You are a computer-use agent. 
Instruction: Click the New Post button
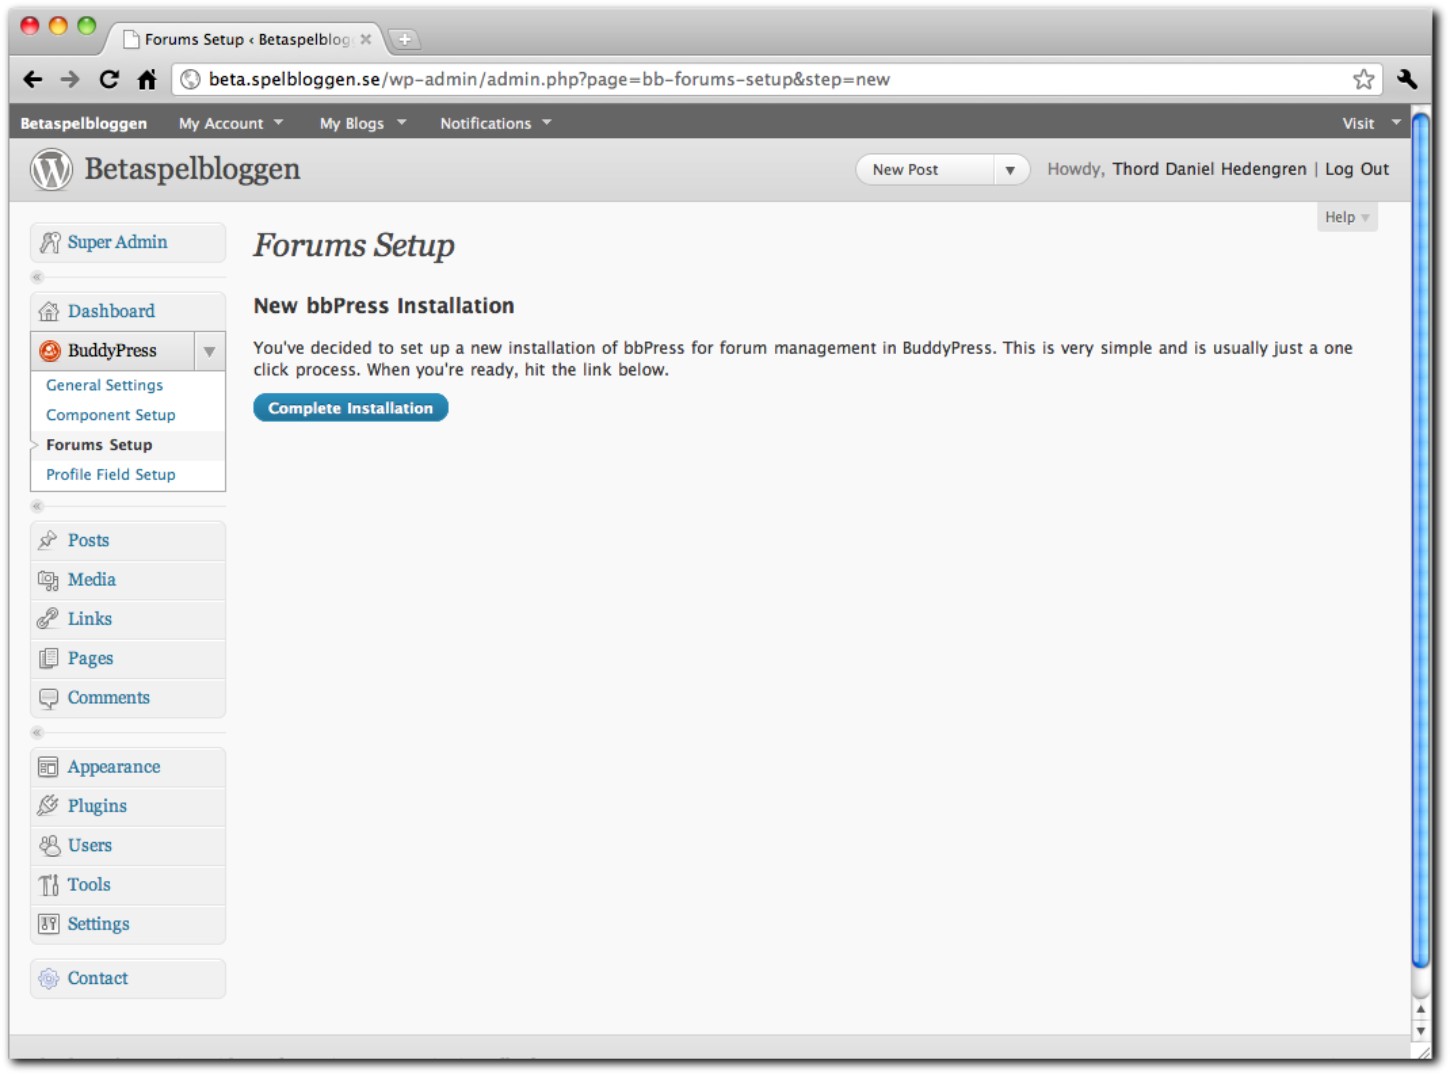(x=925, y=170)
